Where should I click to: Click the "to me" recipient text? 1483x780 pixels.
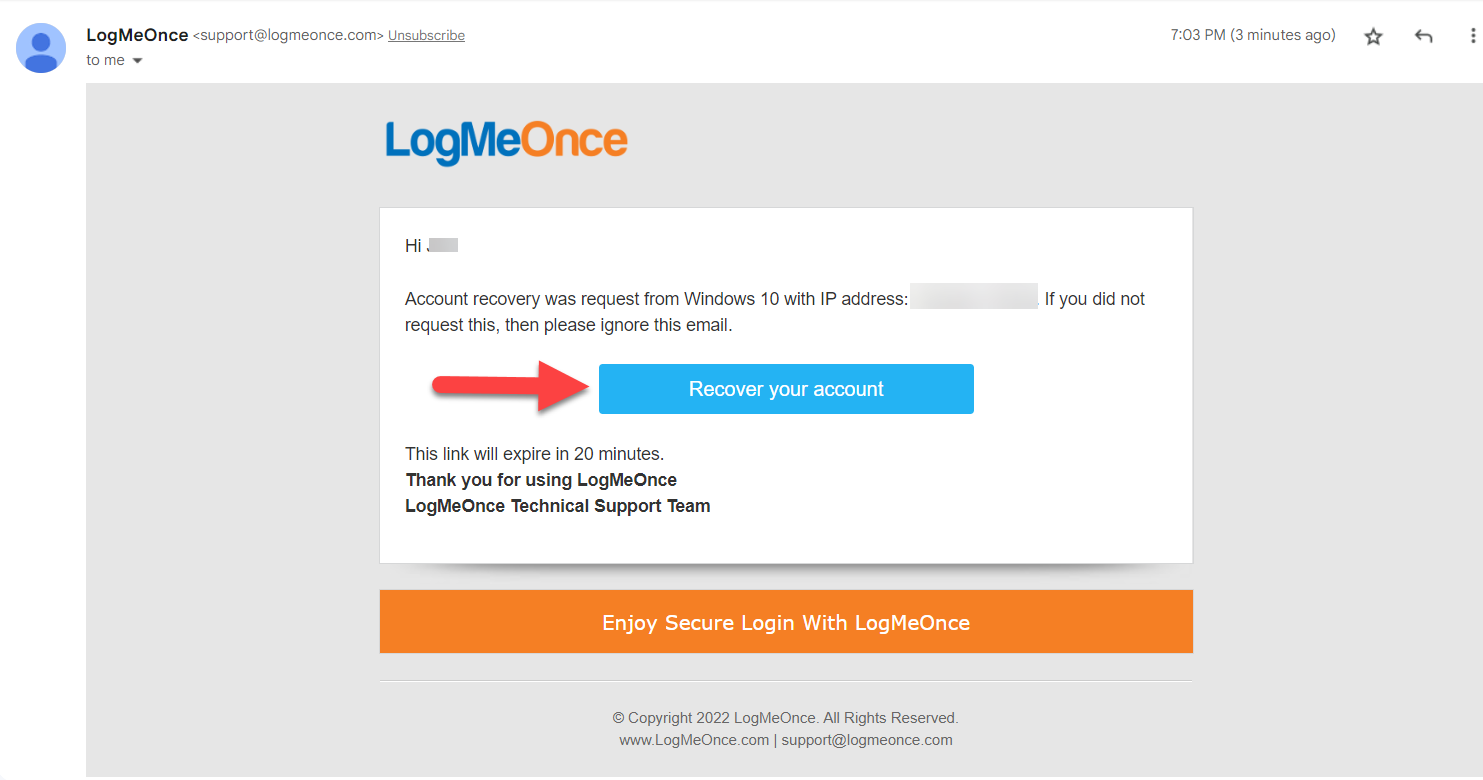click(106, 60)
